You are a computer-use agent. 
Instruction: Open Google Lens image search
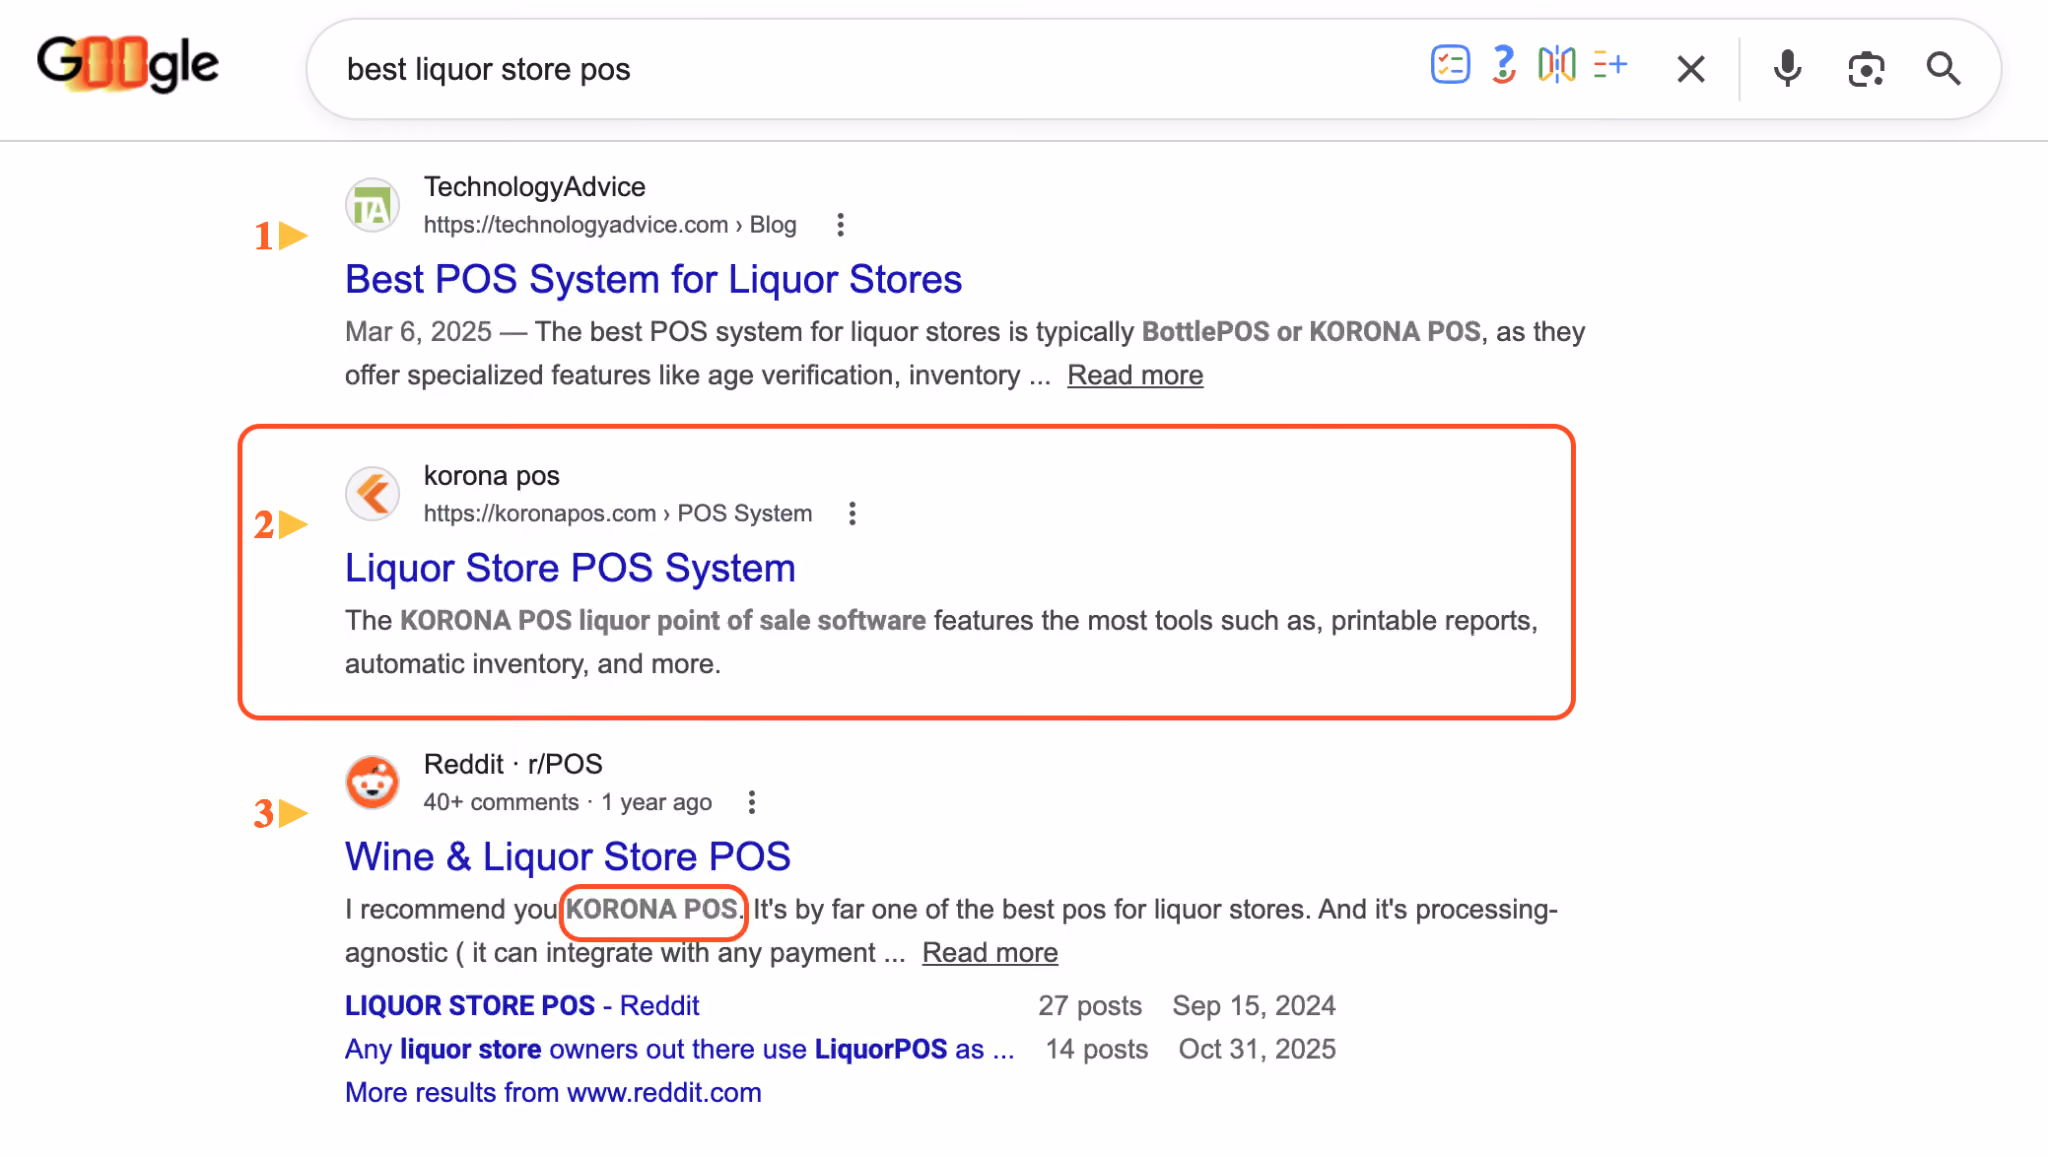[1866, 69]
